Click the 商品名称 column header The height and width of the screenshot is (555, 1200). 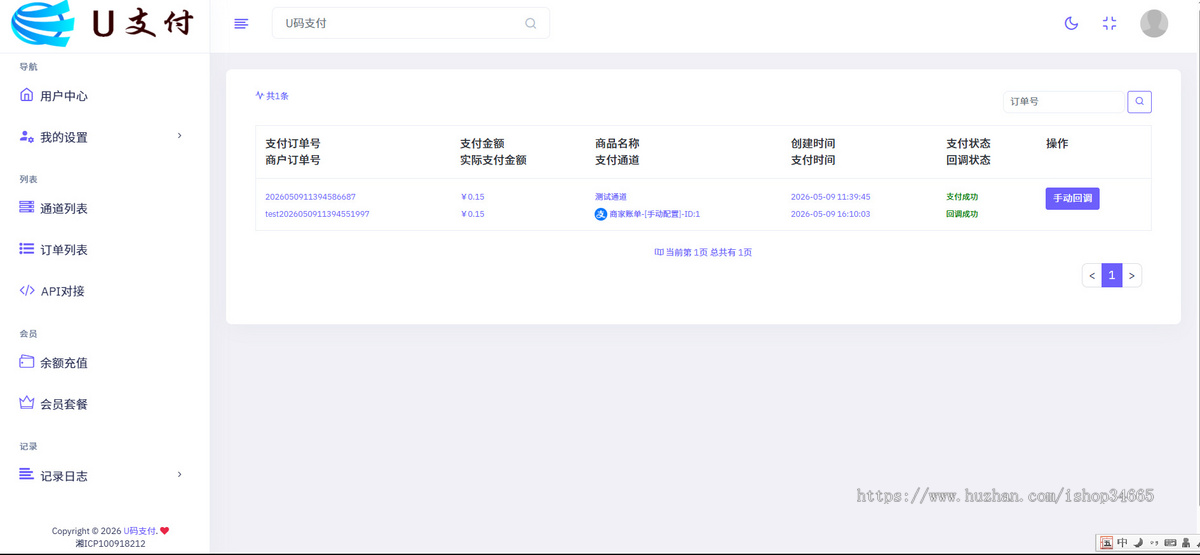[617, 144]
